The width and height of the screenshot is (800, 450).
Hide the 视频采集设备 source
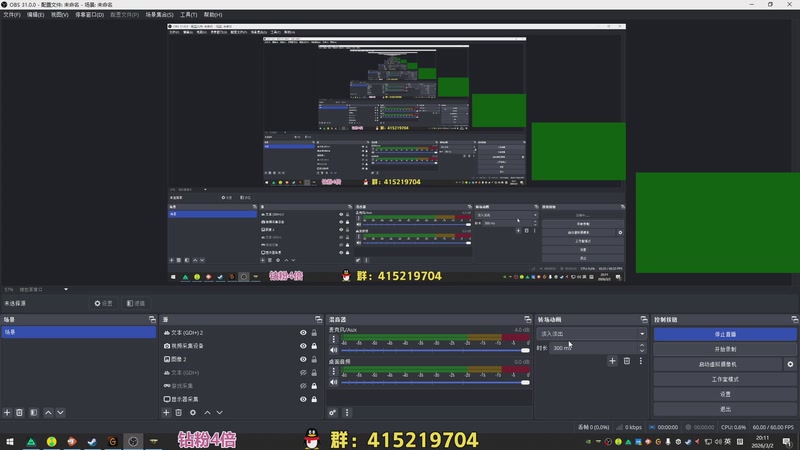coord(303,346)
